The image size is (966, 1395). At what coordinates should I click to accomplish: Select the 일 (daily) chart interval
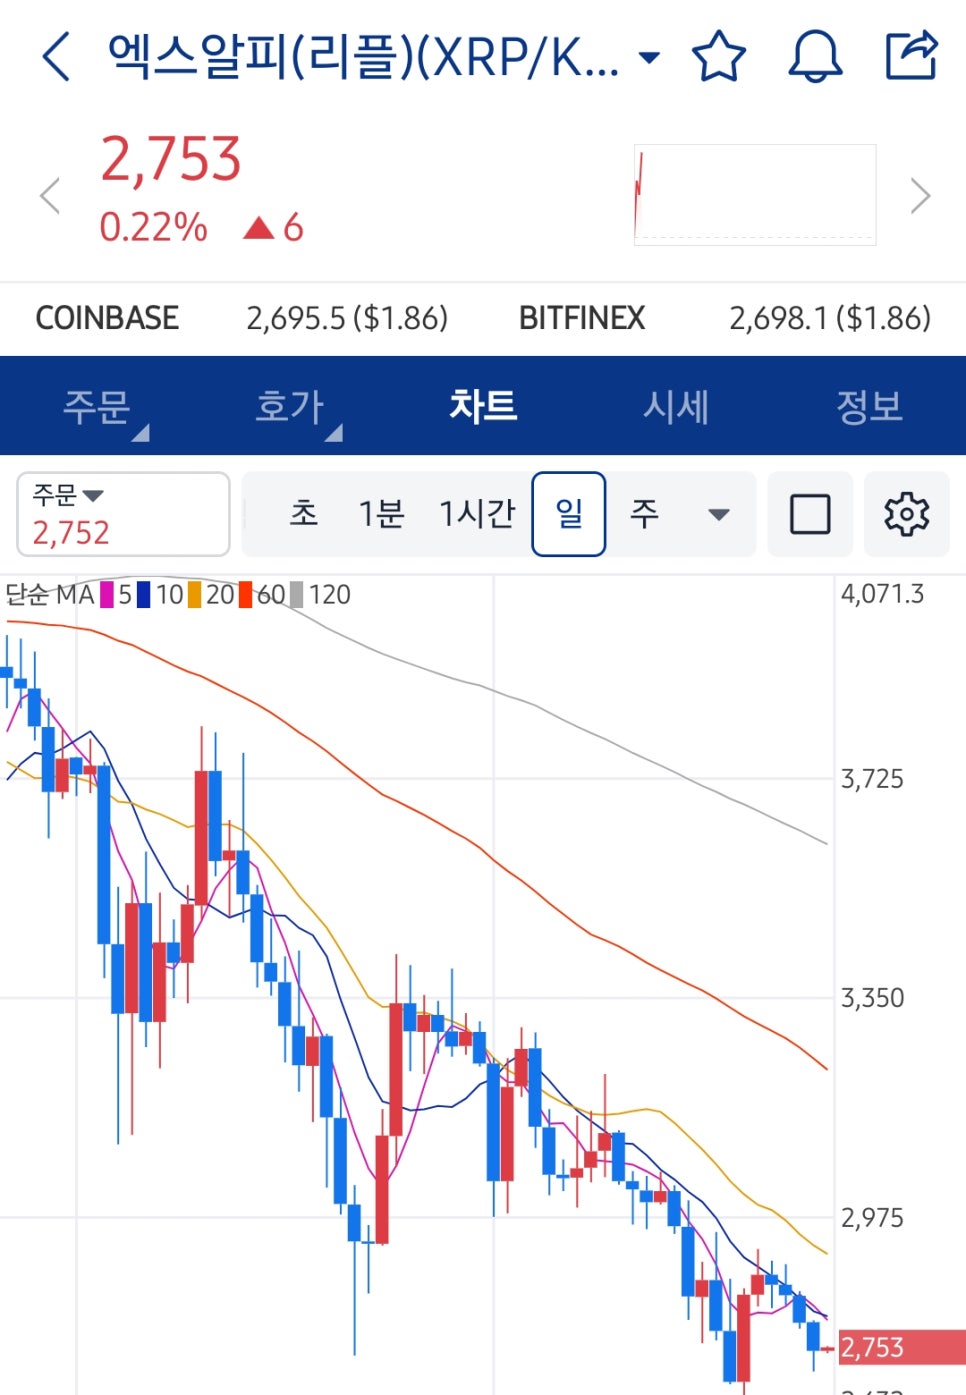point(568,514)
